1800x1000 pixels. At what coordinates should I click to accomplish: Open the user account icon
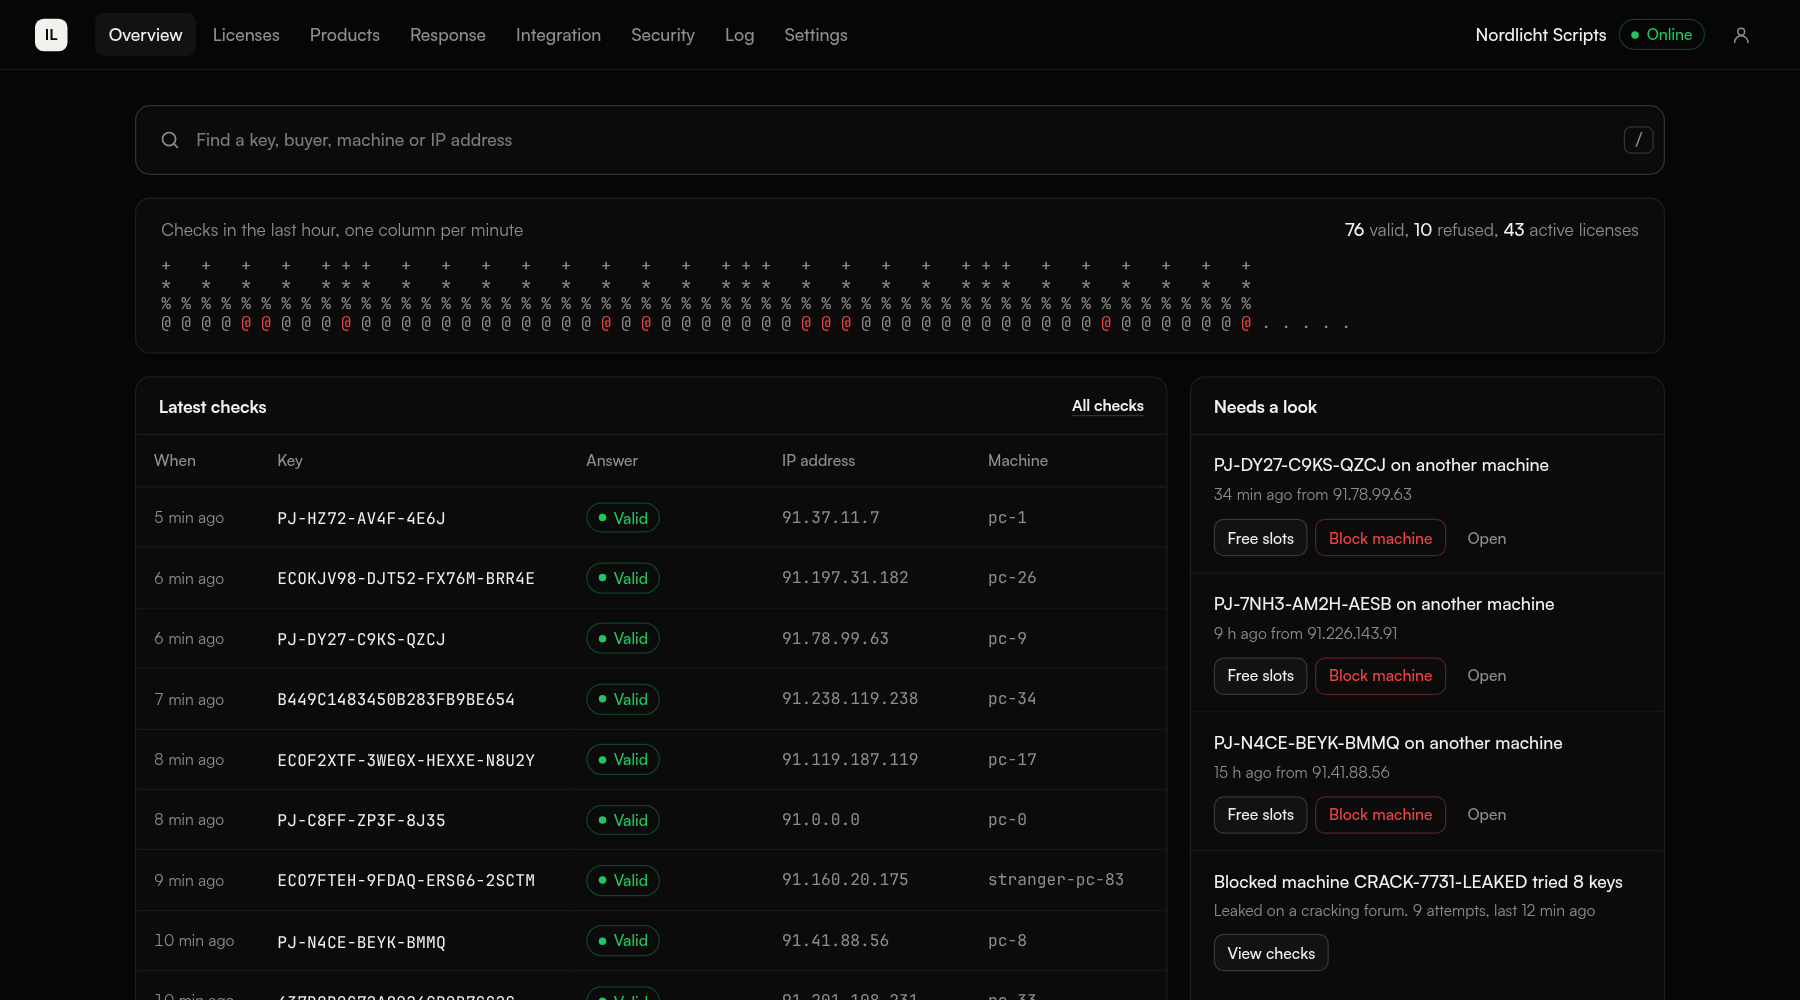point(1741,35)
